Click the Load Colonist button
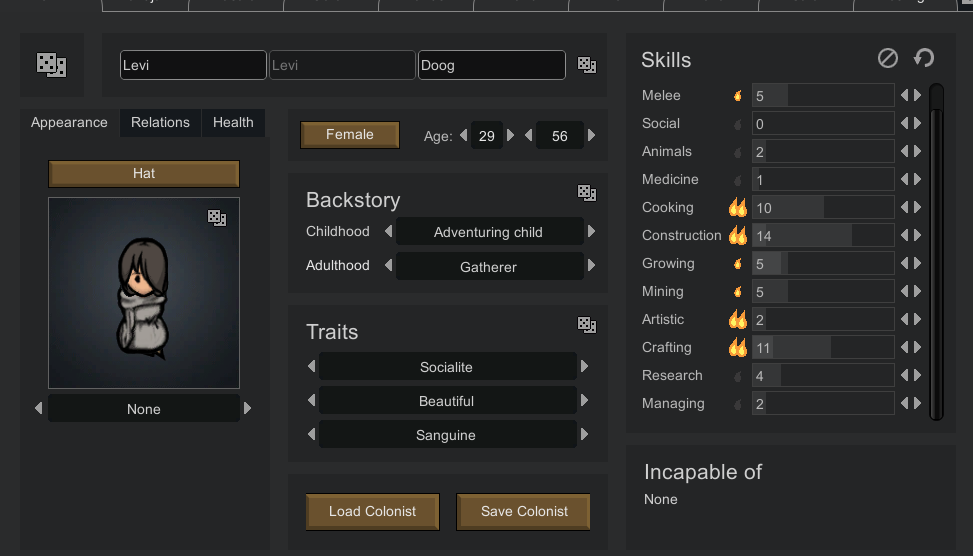 click(x=372, y=511)
